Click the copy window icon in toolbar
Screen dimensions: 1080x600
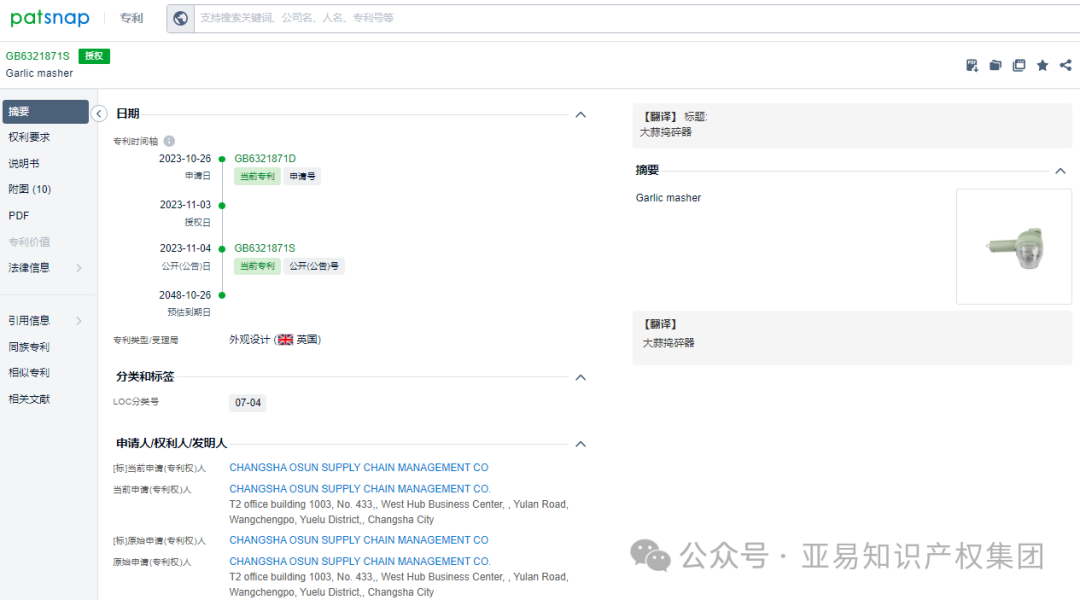click(1019, 65)
